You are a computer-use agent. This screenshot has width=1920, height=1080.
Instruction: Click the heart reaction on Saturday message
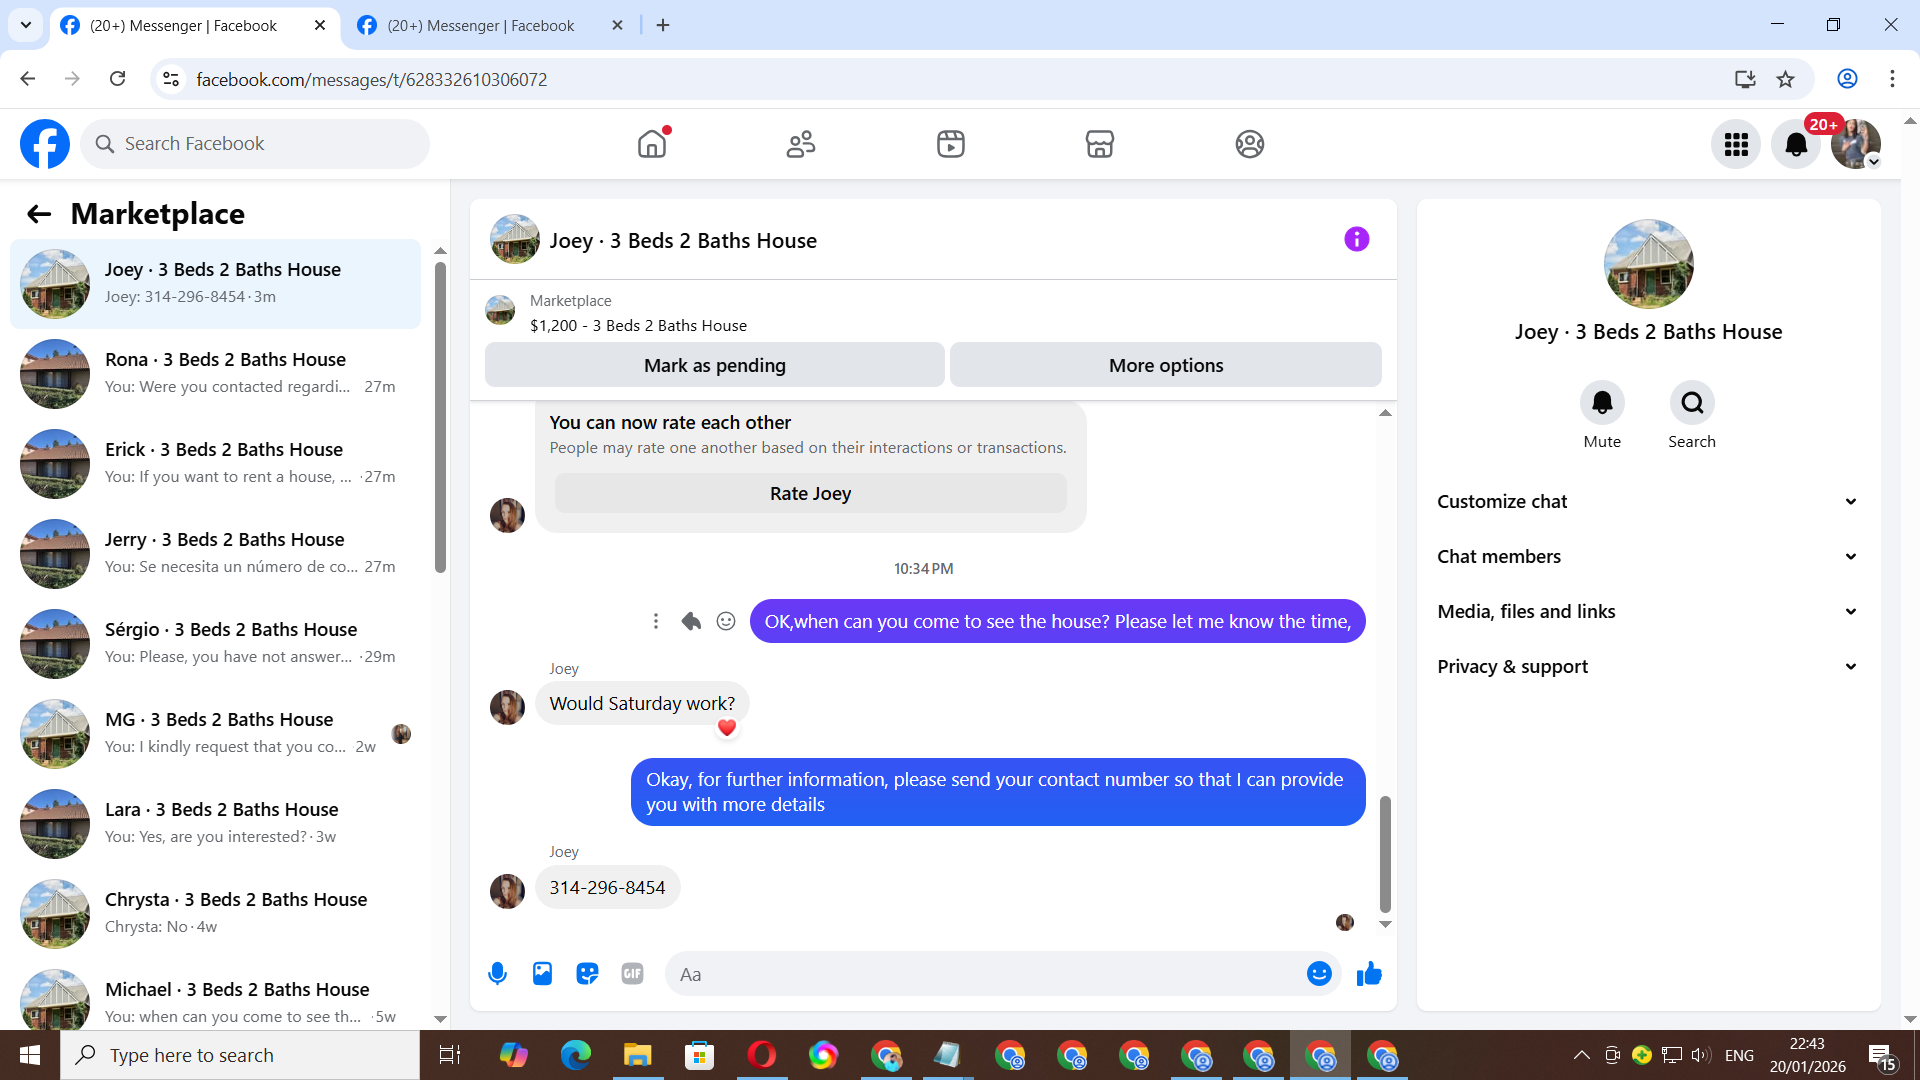(727, 728)
